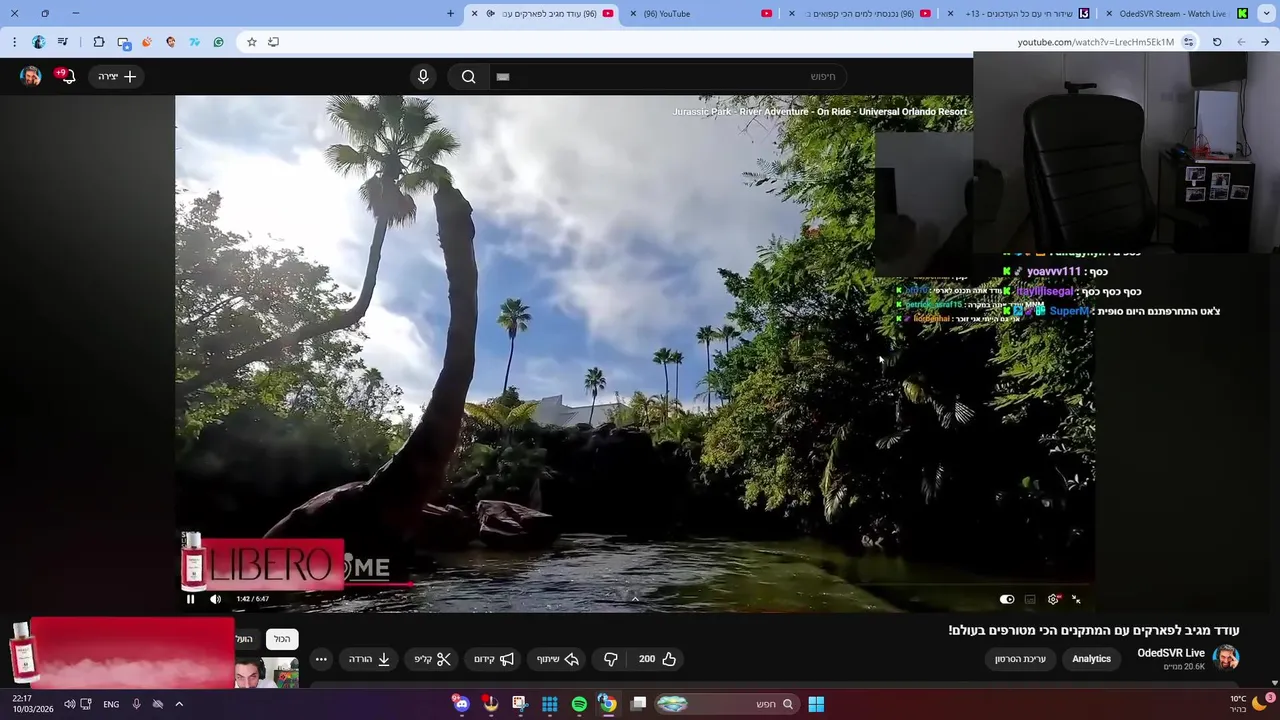The image size is (1280, 720).
Task: Switch to the 'OdedSVR Stream - Watch Live' tab
Action: (x=1177, y=13)
